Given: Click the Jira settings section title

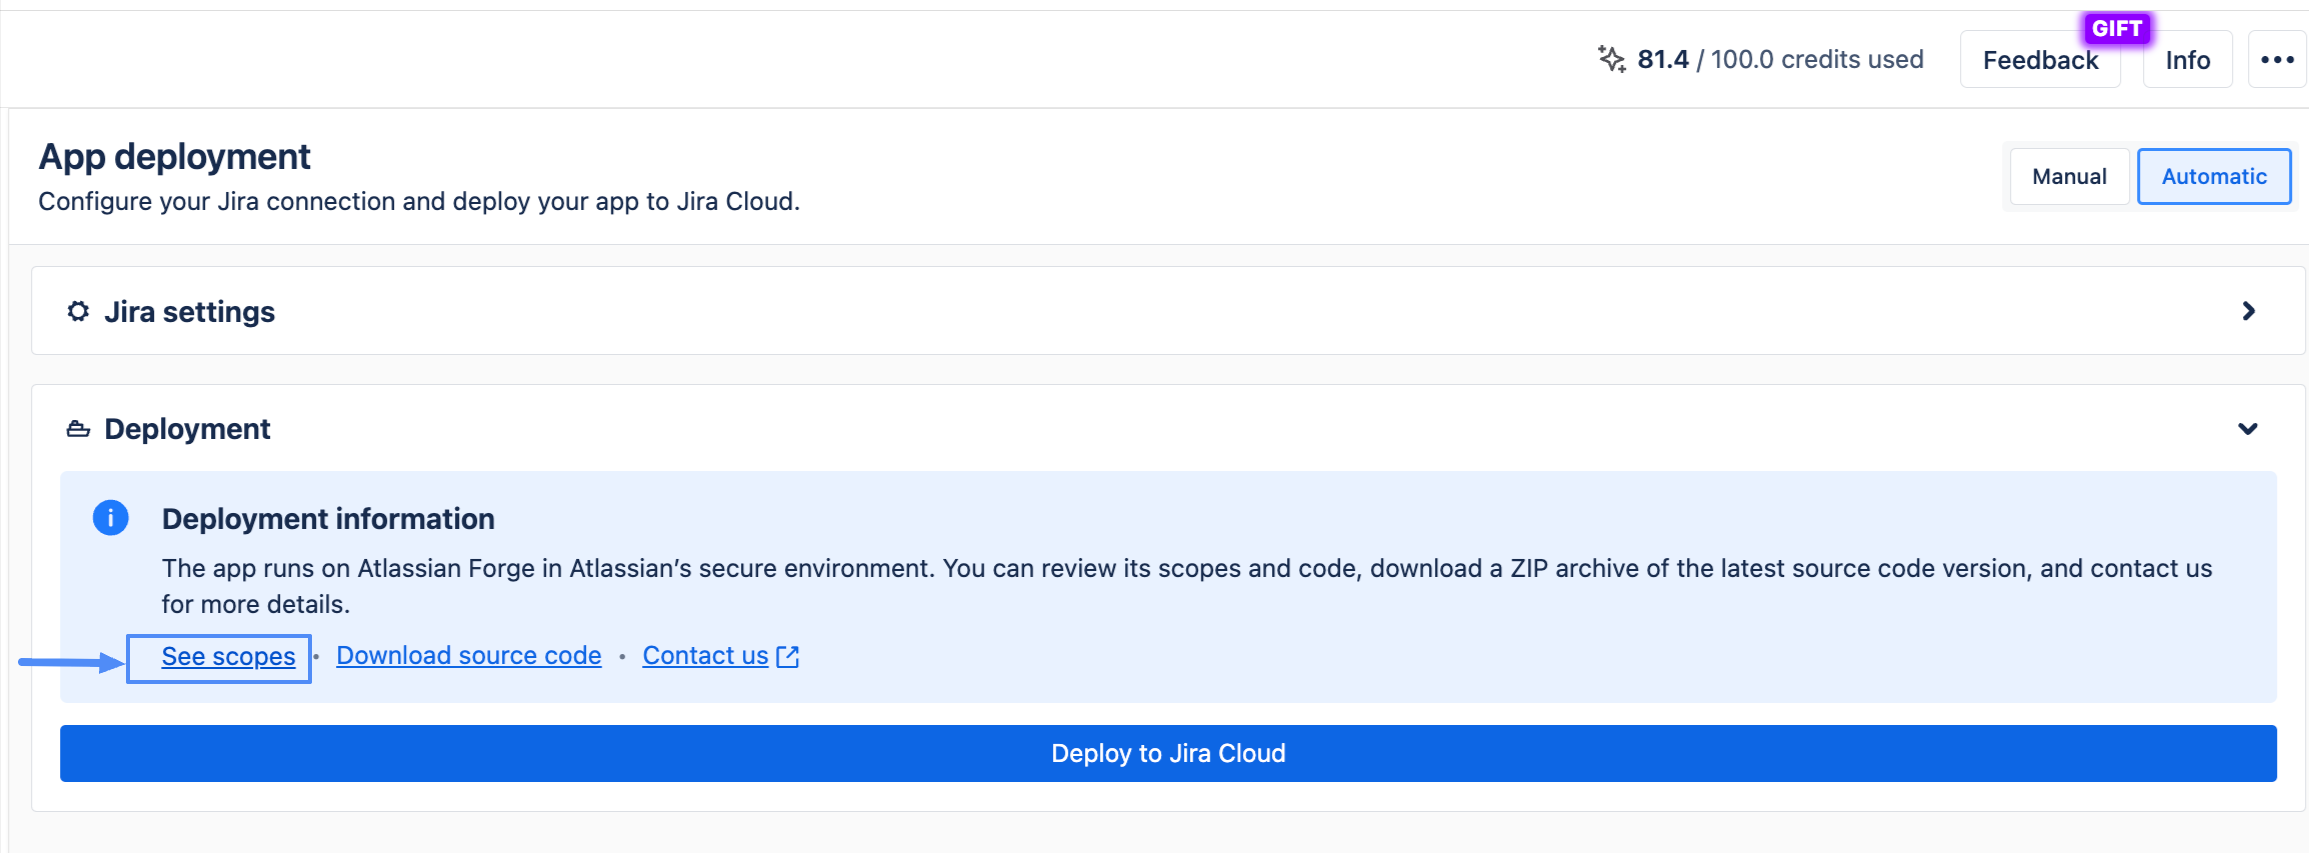Looking at the screenshot, I should tap(189, 312).
